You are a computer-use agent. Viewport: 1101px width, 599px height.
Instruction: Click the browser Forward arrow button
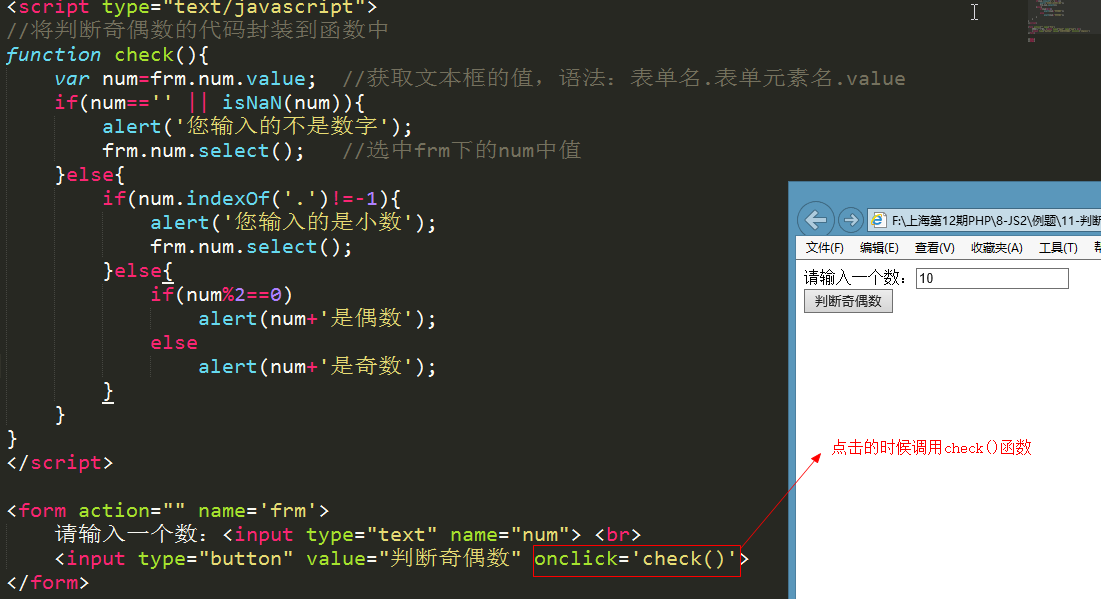850,220
